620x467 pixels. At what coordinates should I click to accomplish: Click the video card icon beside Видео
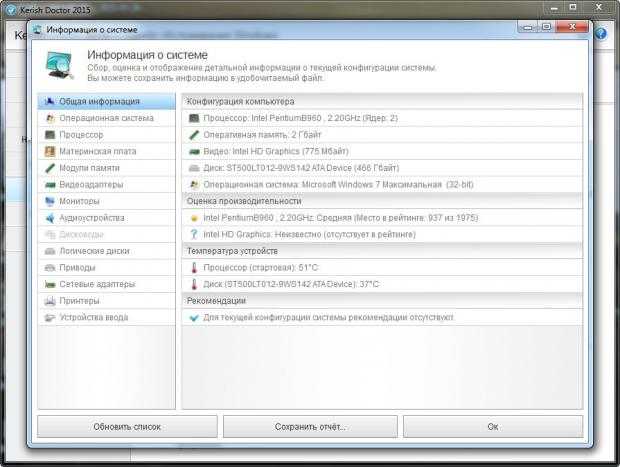(194, 151)
